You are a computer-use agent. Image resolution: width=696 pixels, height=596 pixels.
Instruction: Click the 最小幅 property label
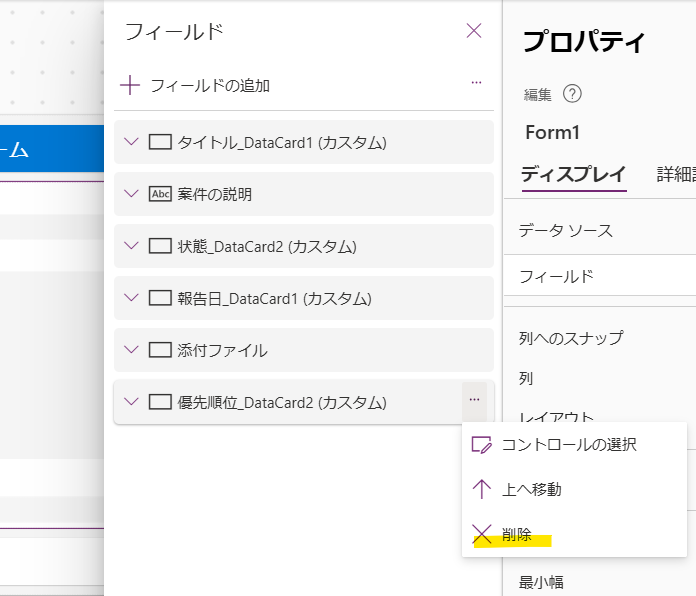(541, 582)
